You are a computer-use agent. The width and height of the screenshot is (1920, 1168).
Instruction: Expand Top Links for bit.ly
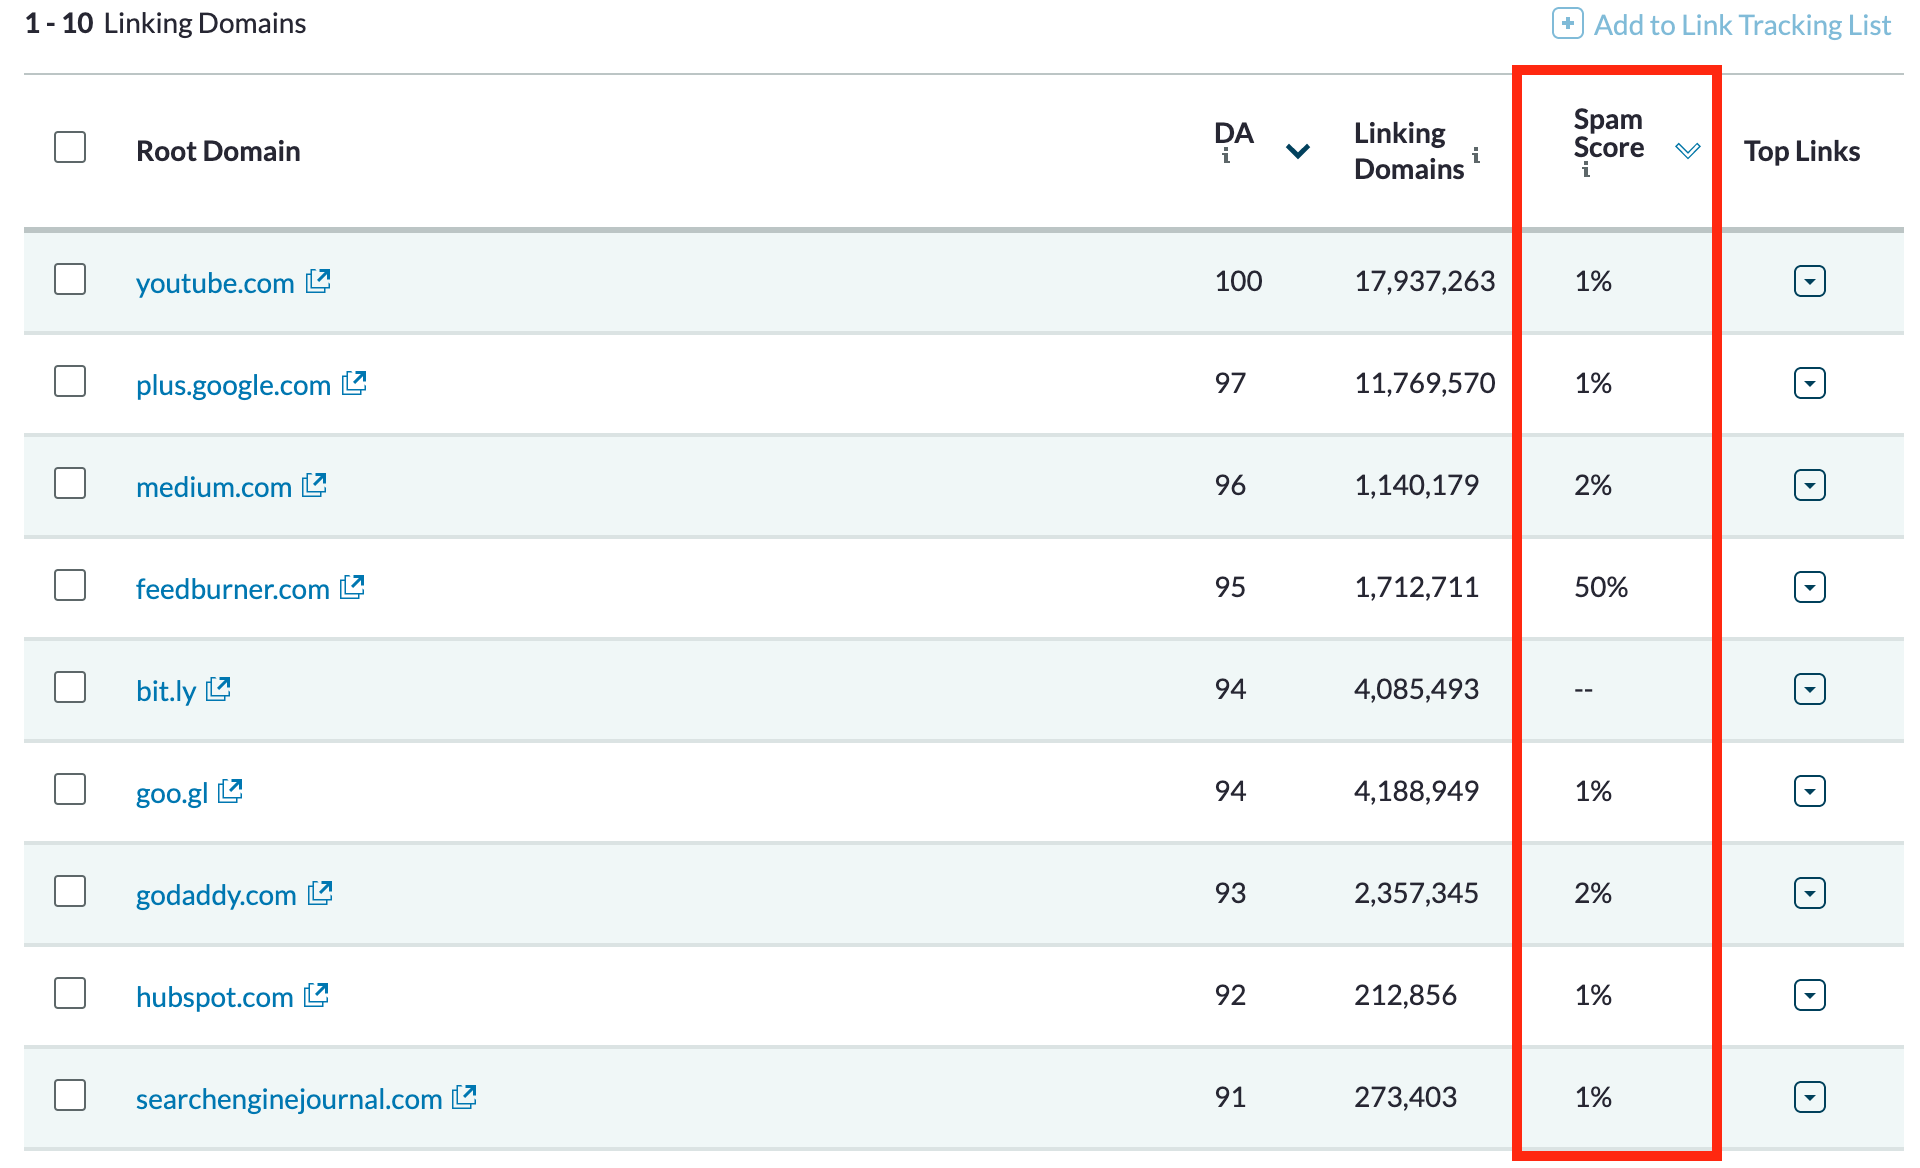pos(1810,689)
